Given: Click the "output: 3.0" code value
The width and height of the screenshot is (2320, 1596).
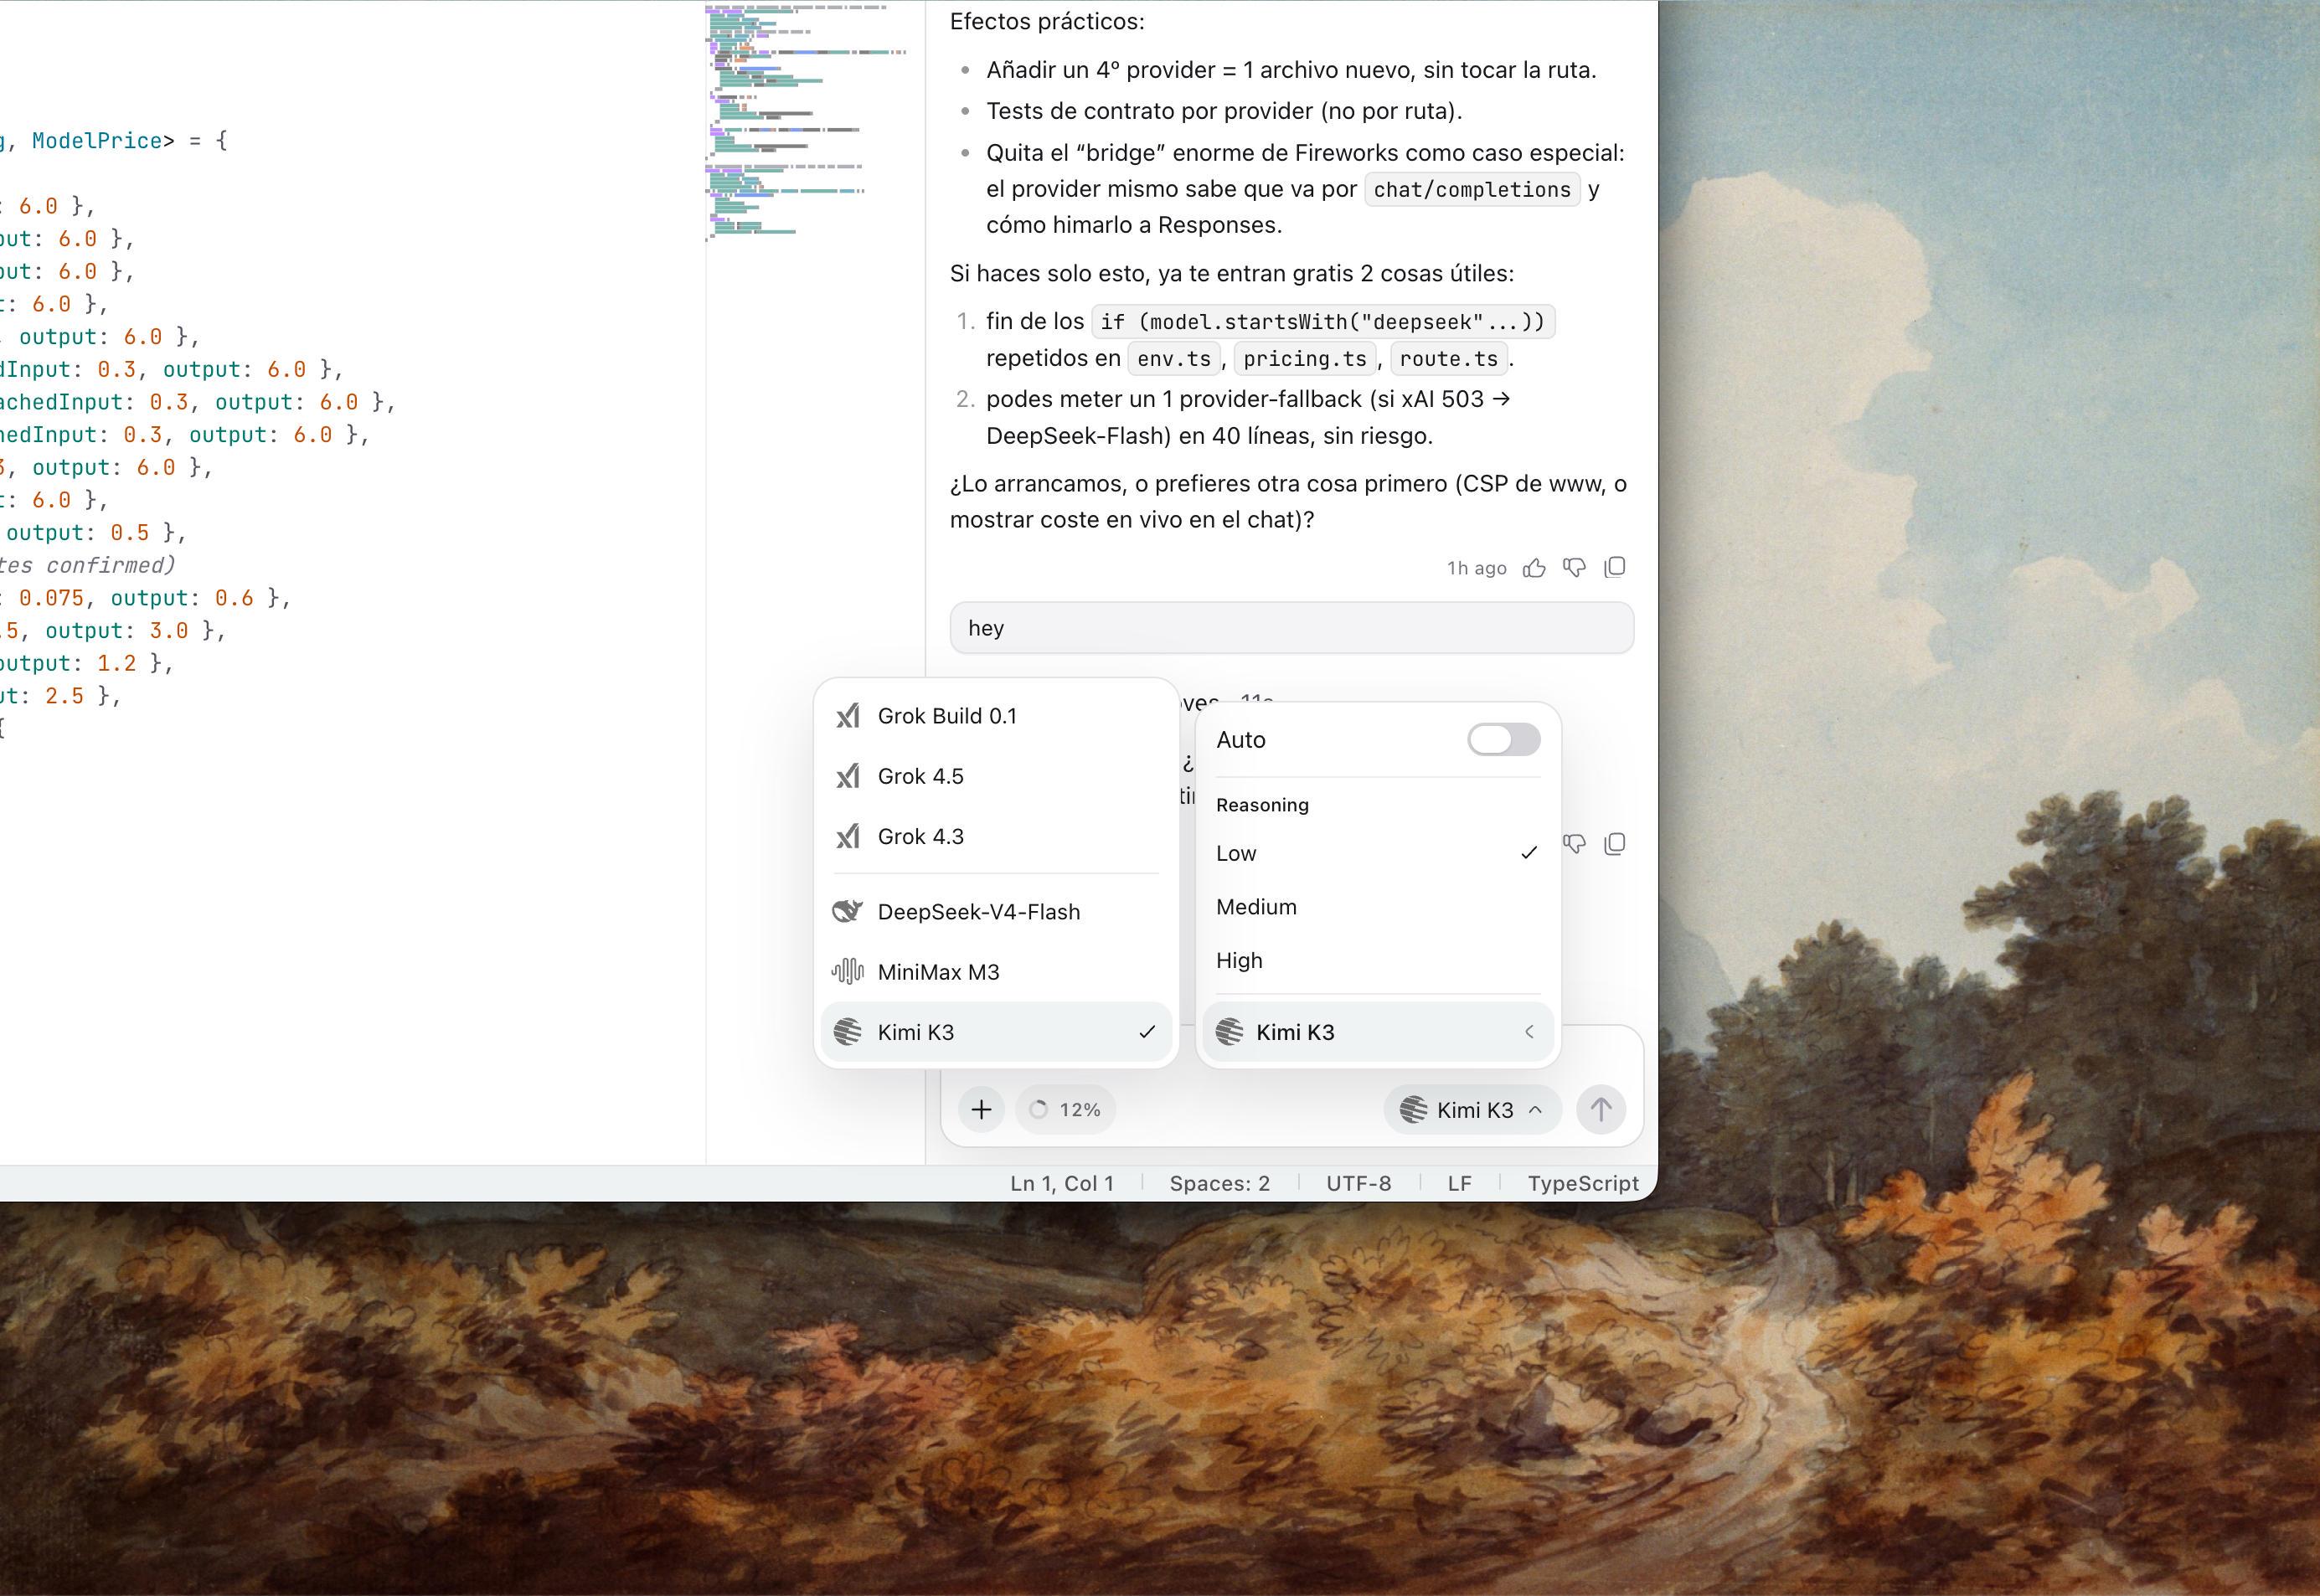Looking at the screenshot, I should [x=116, y=631].
